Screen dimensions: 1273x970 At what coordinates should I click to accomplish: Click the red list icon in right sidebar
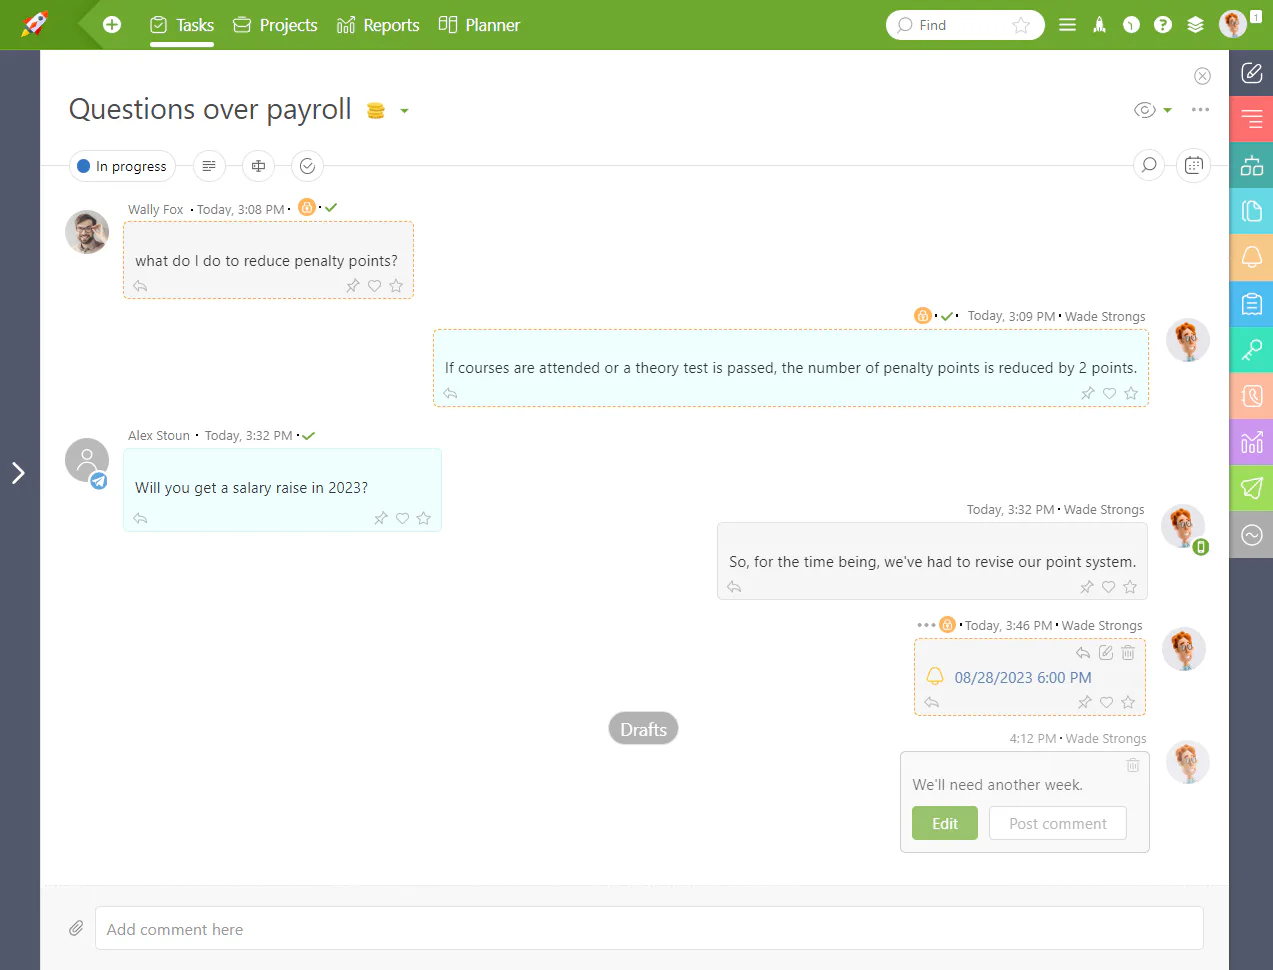tap(1251, 119)
